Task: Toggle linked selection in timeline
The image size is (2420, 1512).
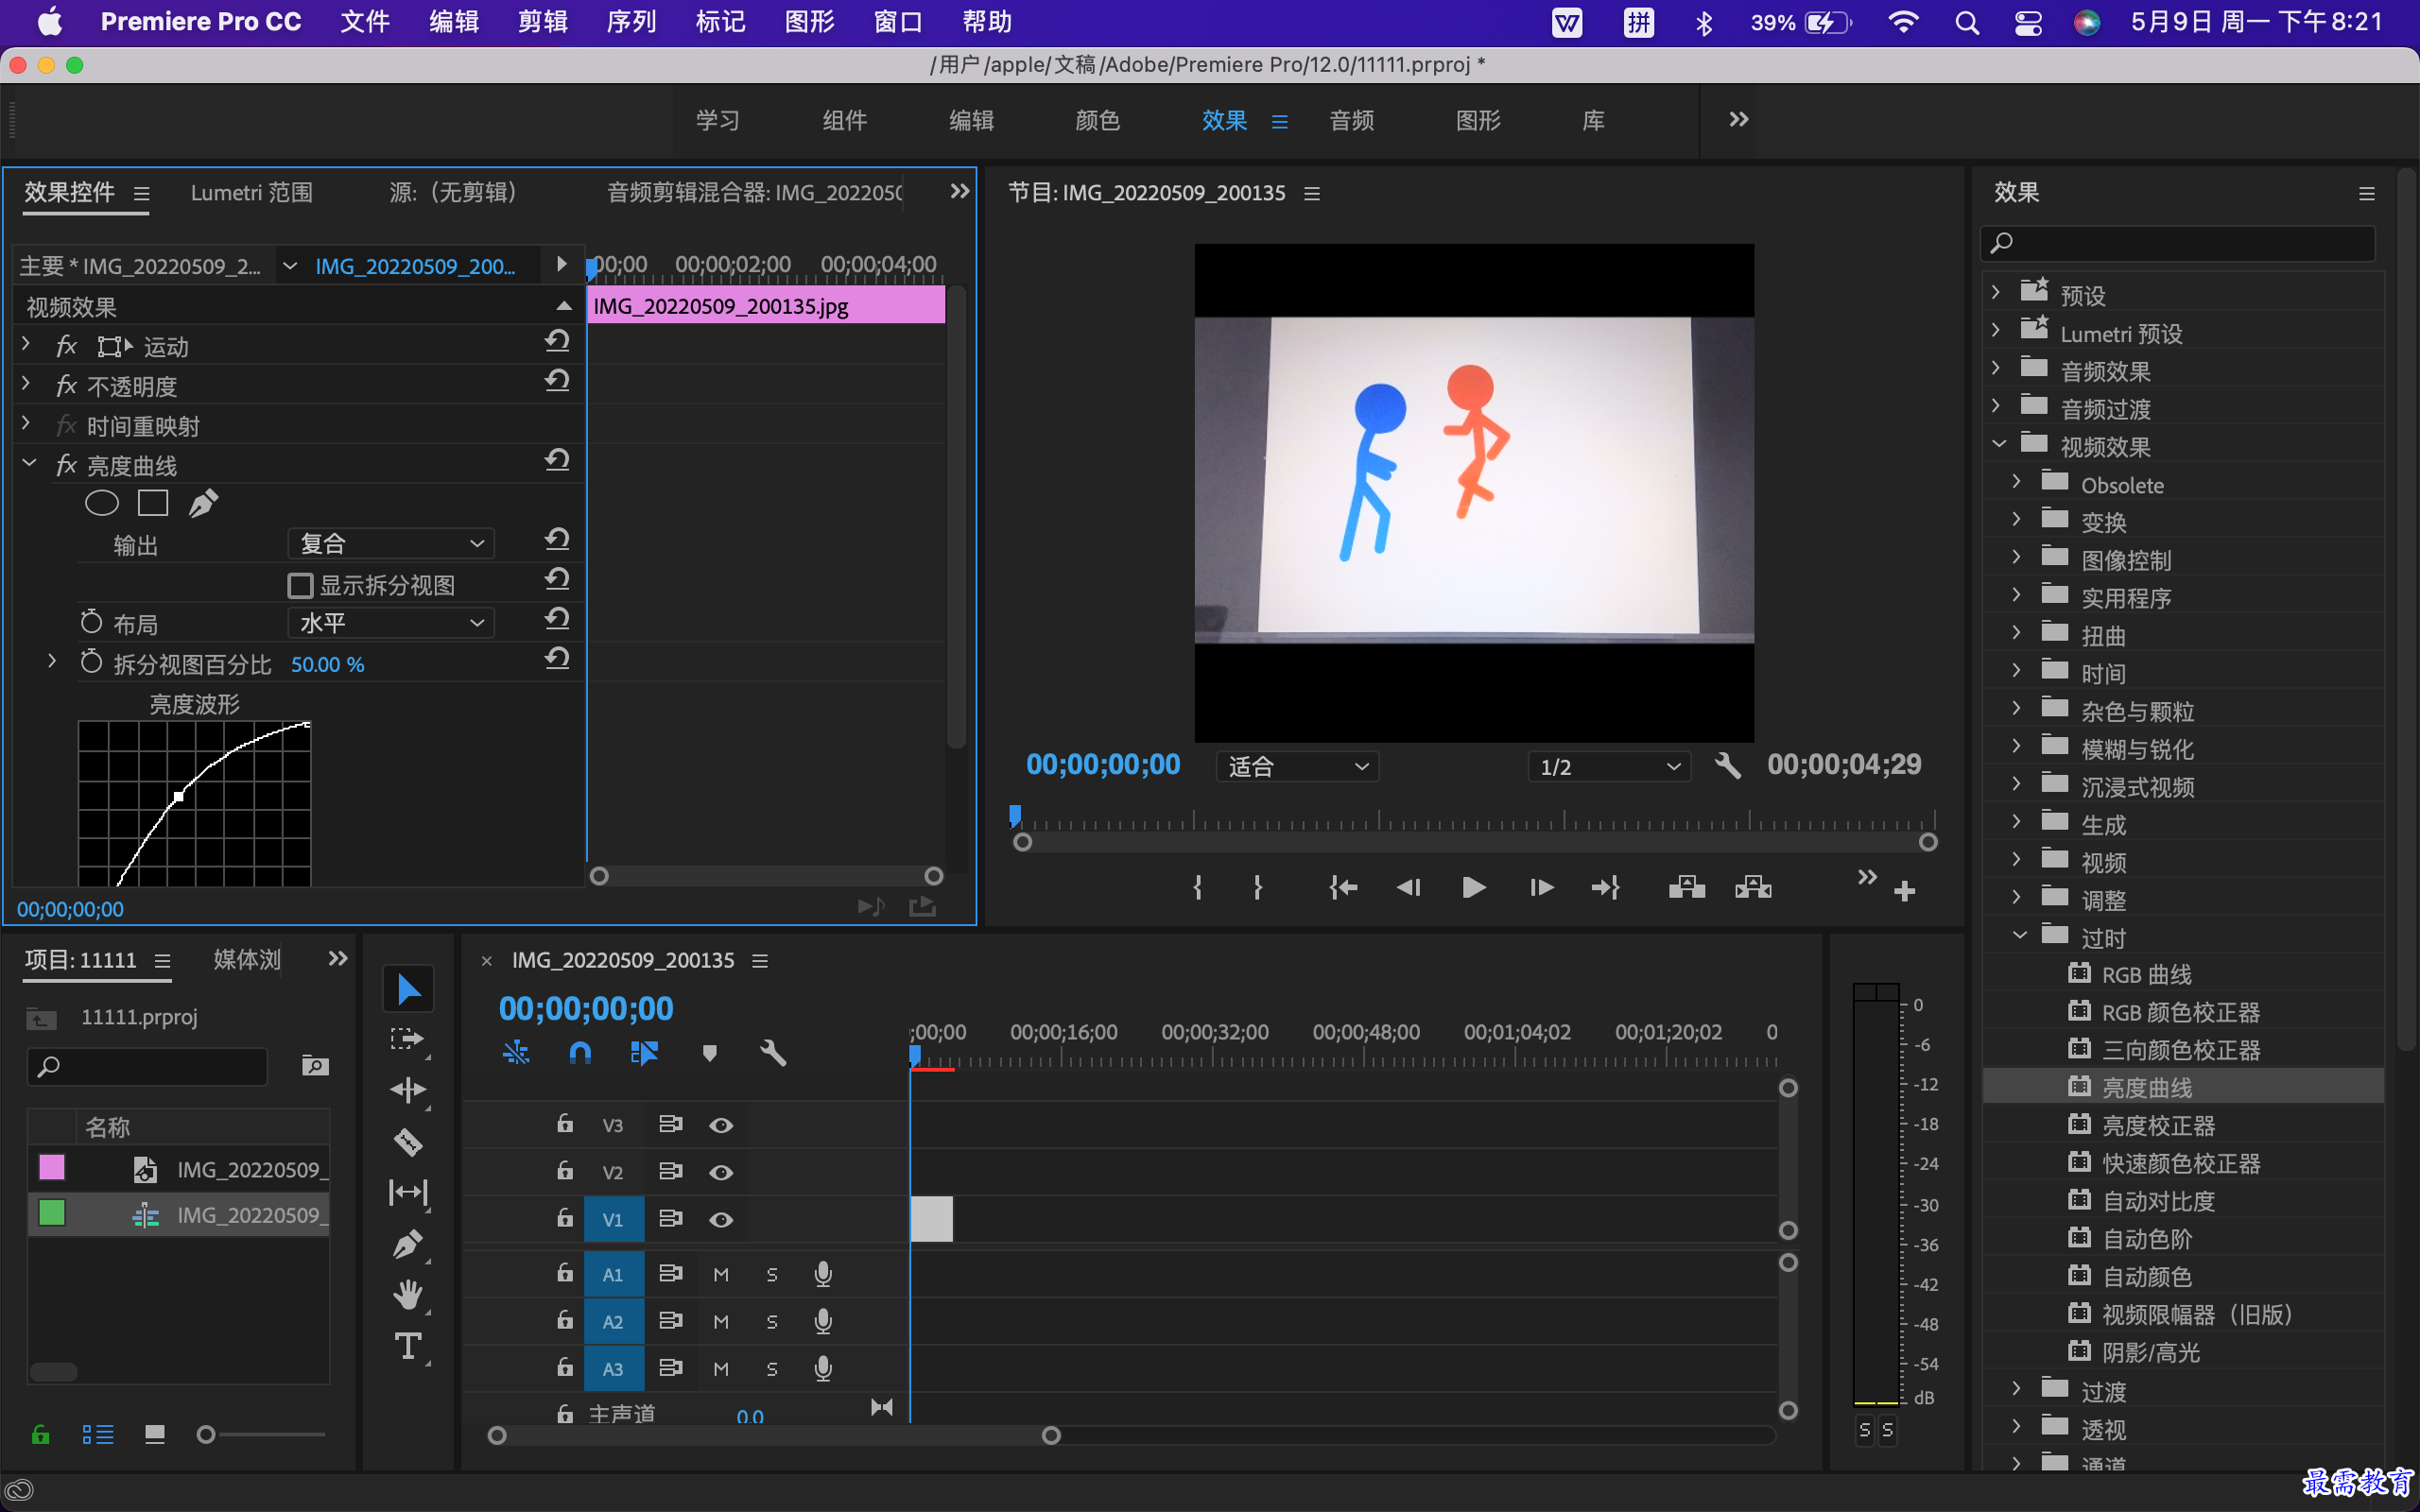Action: tap(644, 1053)
